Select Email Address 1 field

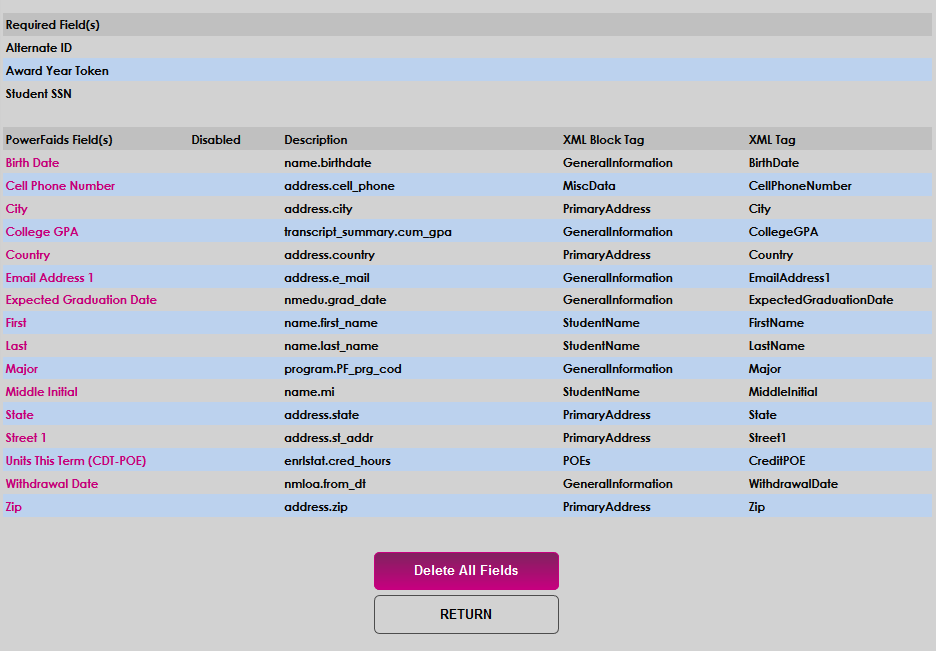pos(49,277)
